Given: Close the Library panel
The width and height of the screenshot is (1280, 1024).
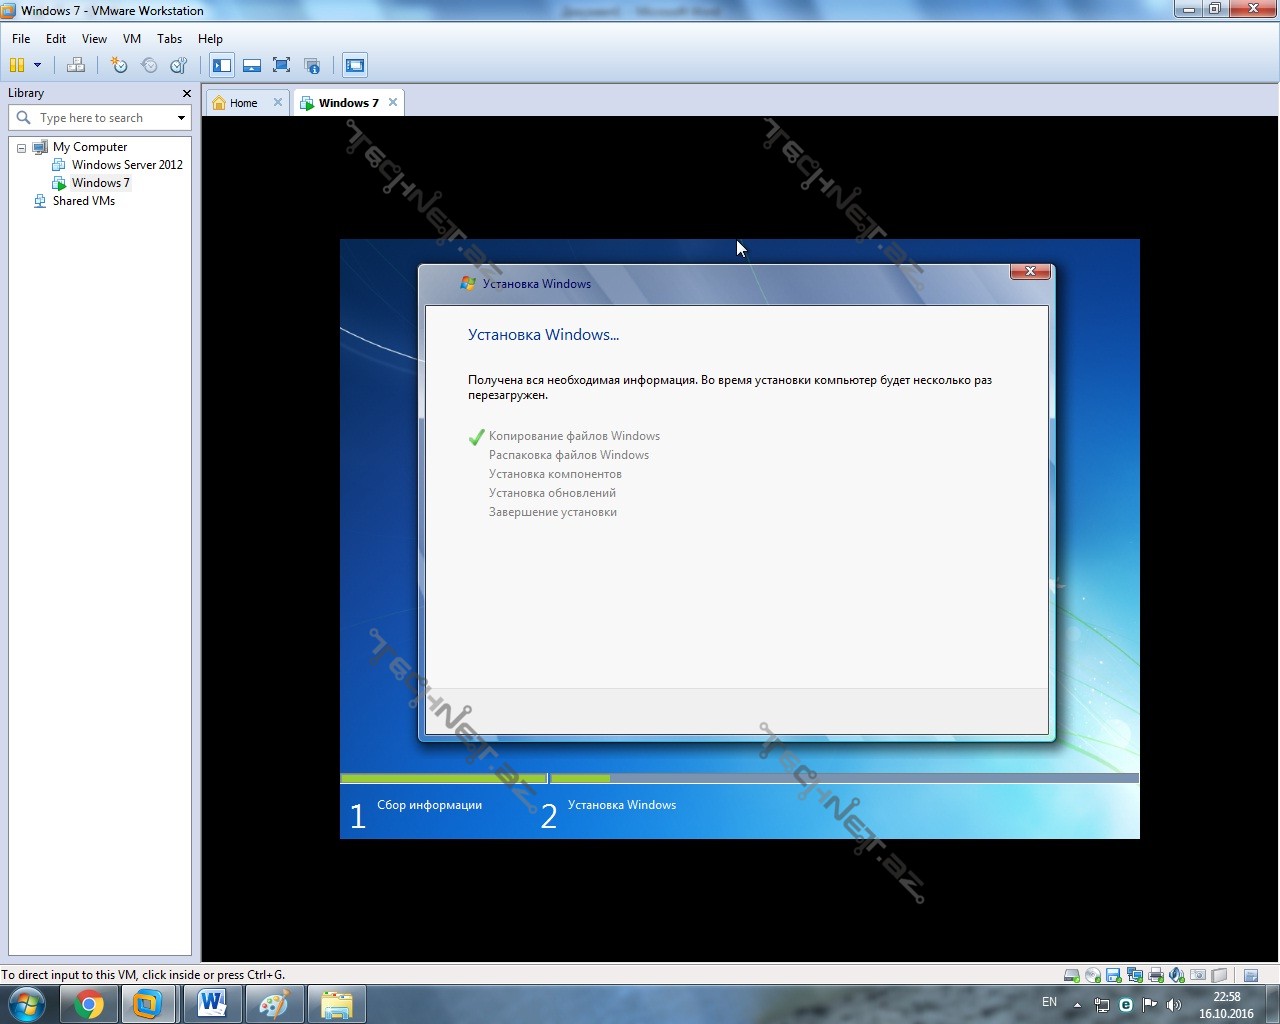Looking at the screenshot, I should pyautogui.click(x=186, y=93).
